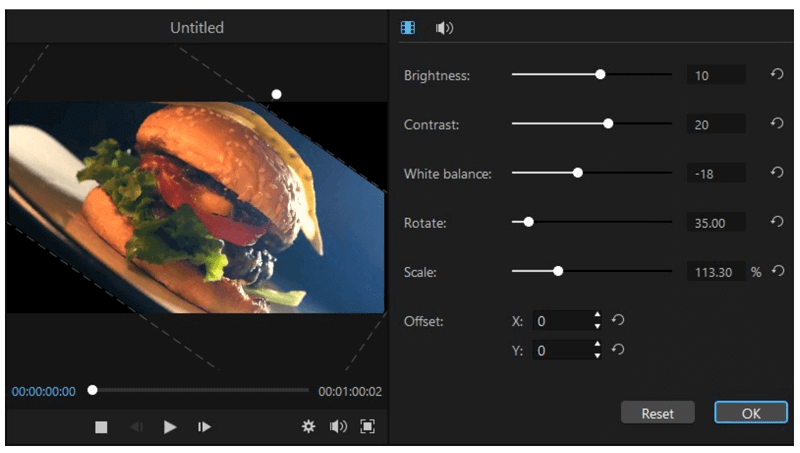Click the Scale value field showing 113.30
This screenshot has height=453, width=800.
coord(716,271)
